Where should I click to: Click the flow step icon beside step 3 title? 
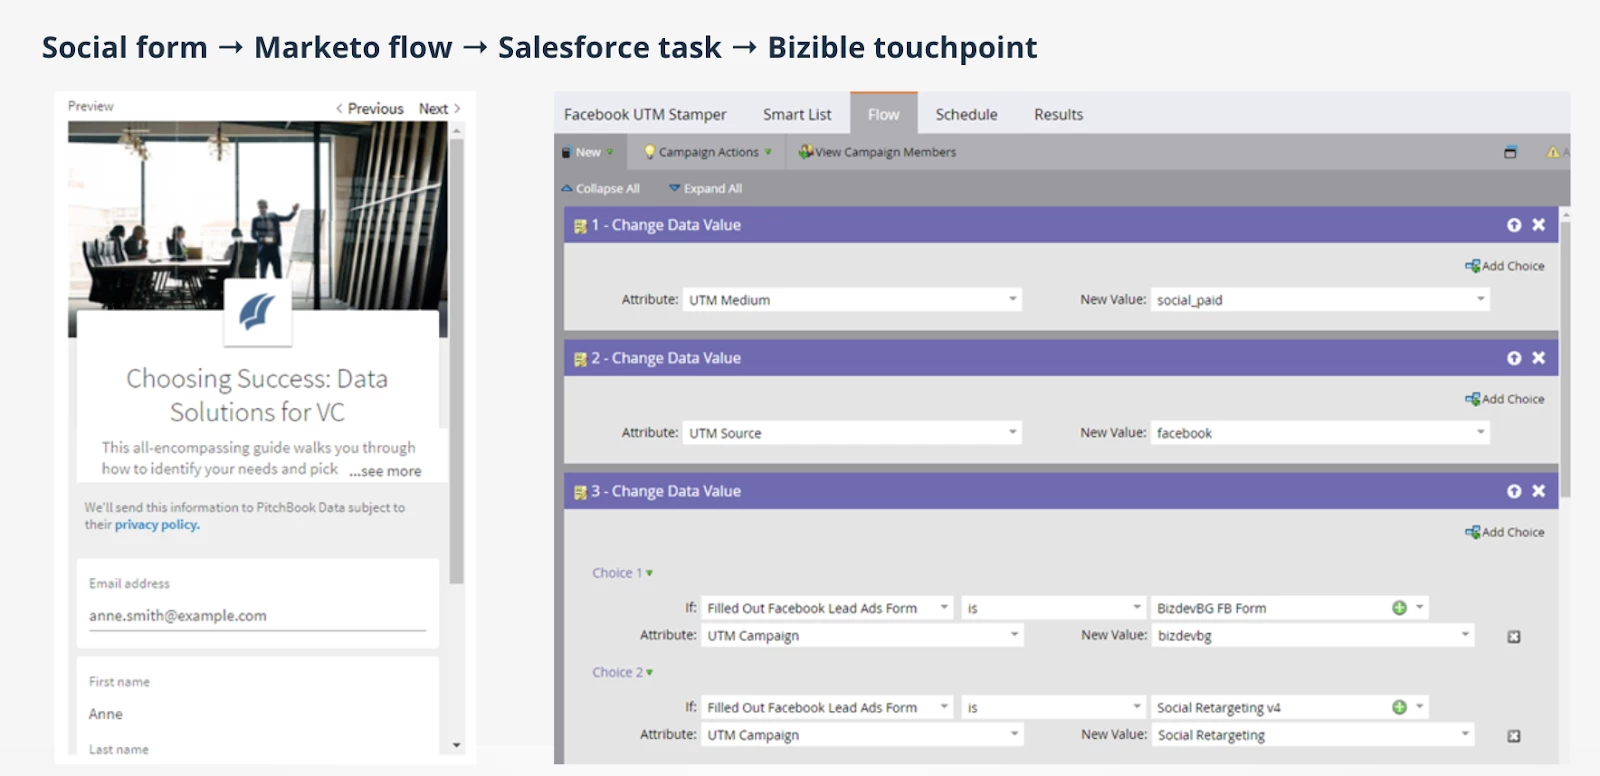580,492
